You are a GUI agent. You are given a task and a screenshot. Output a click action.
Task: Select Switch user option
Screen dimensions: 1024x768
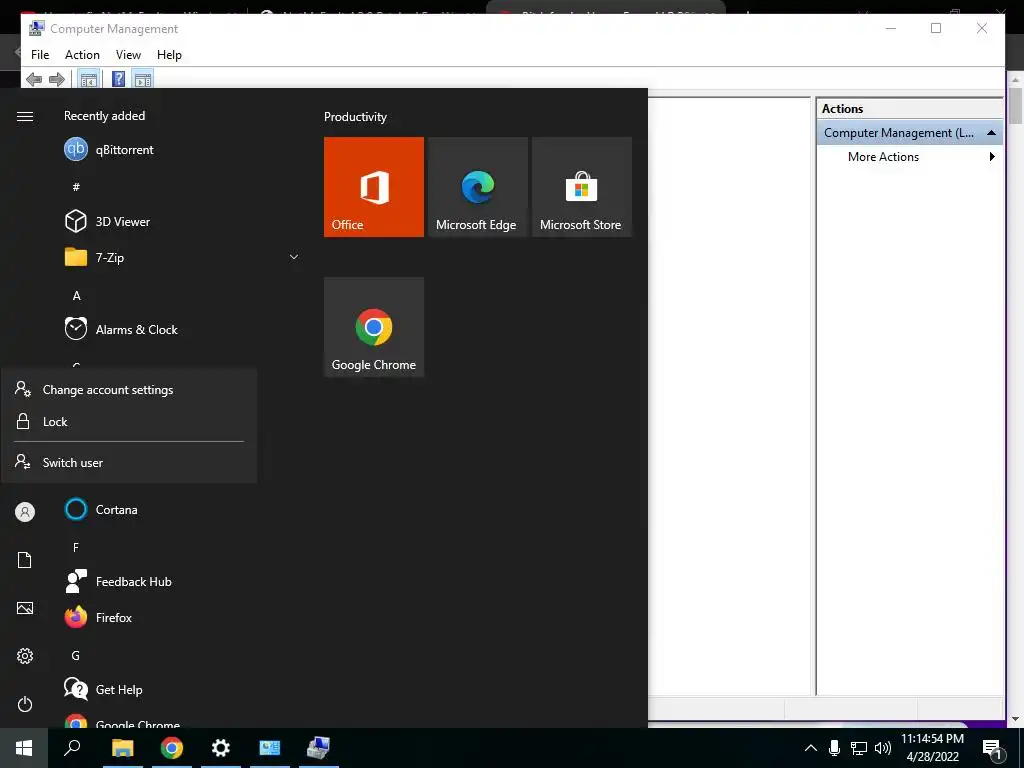point(129,462)
